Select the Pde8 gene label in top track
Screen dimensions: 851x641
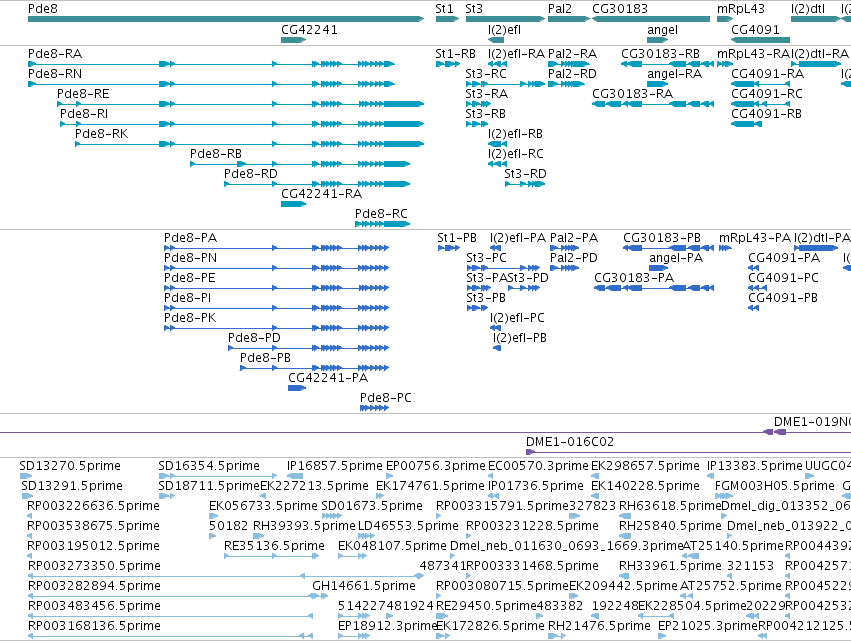[x=42, y=9]
